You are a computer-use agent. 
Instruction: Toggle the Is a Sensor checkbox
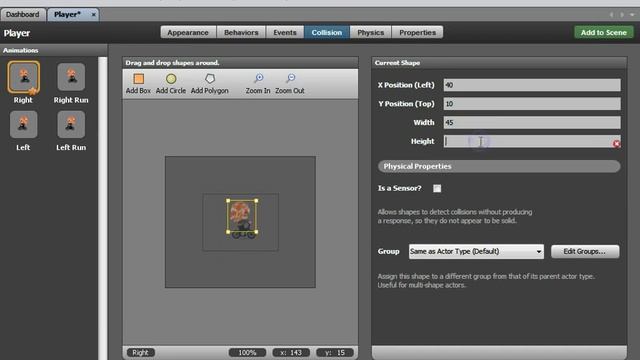(437, 188)
